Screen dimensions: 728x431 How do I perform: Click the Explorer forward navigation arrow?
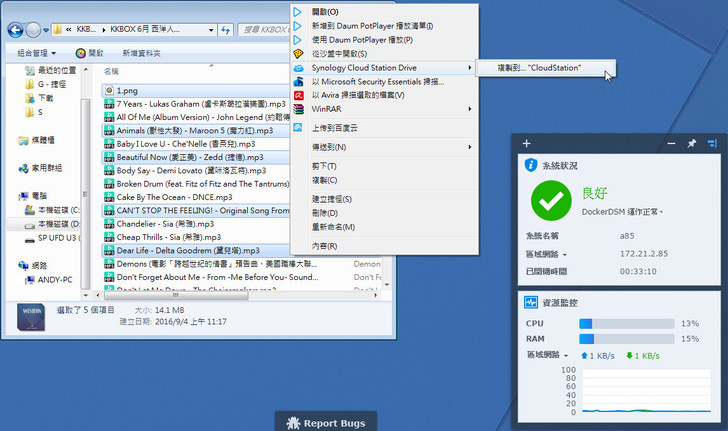tap(33, 30)
